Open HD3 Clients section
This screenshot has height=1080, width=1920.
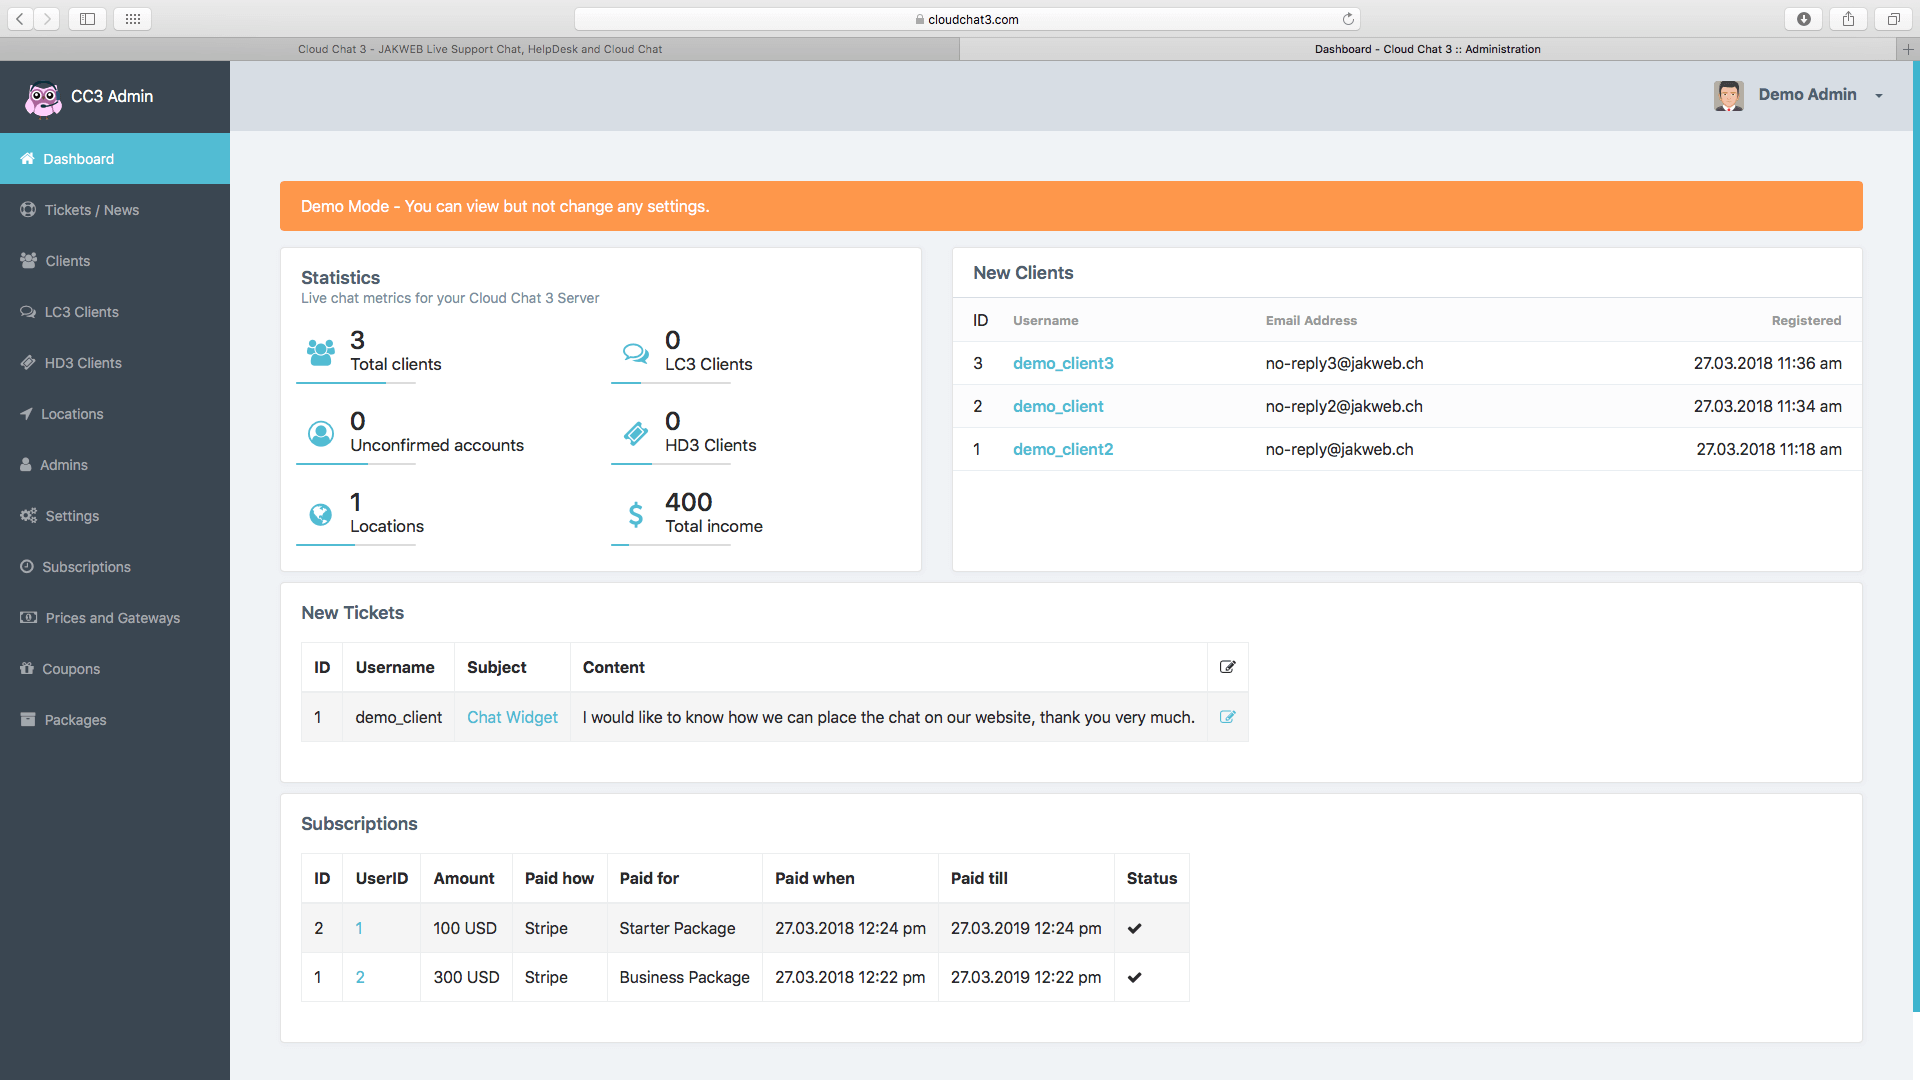(x=82, y=363)
